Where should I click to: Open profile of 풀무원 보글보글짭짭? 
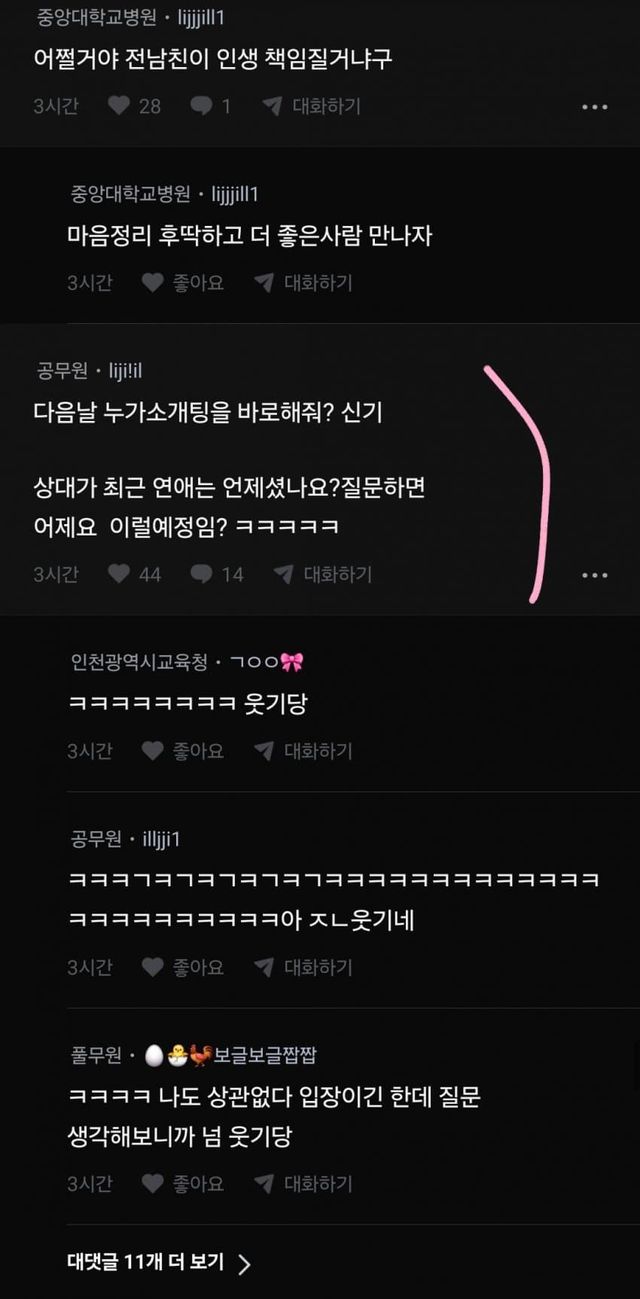193,1055
